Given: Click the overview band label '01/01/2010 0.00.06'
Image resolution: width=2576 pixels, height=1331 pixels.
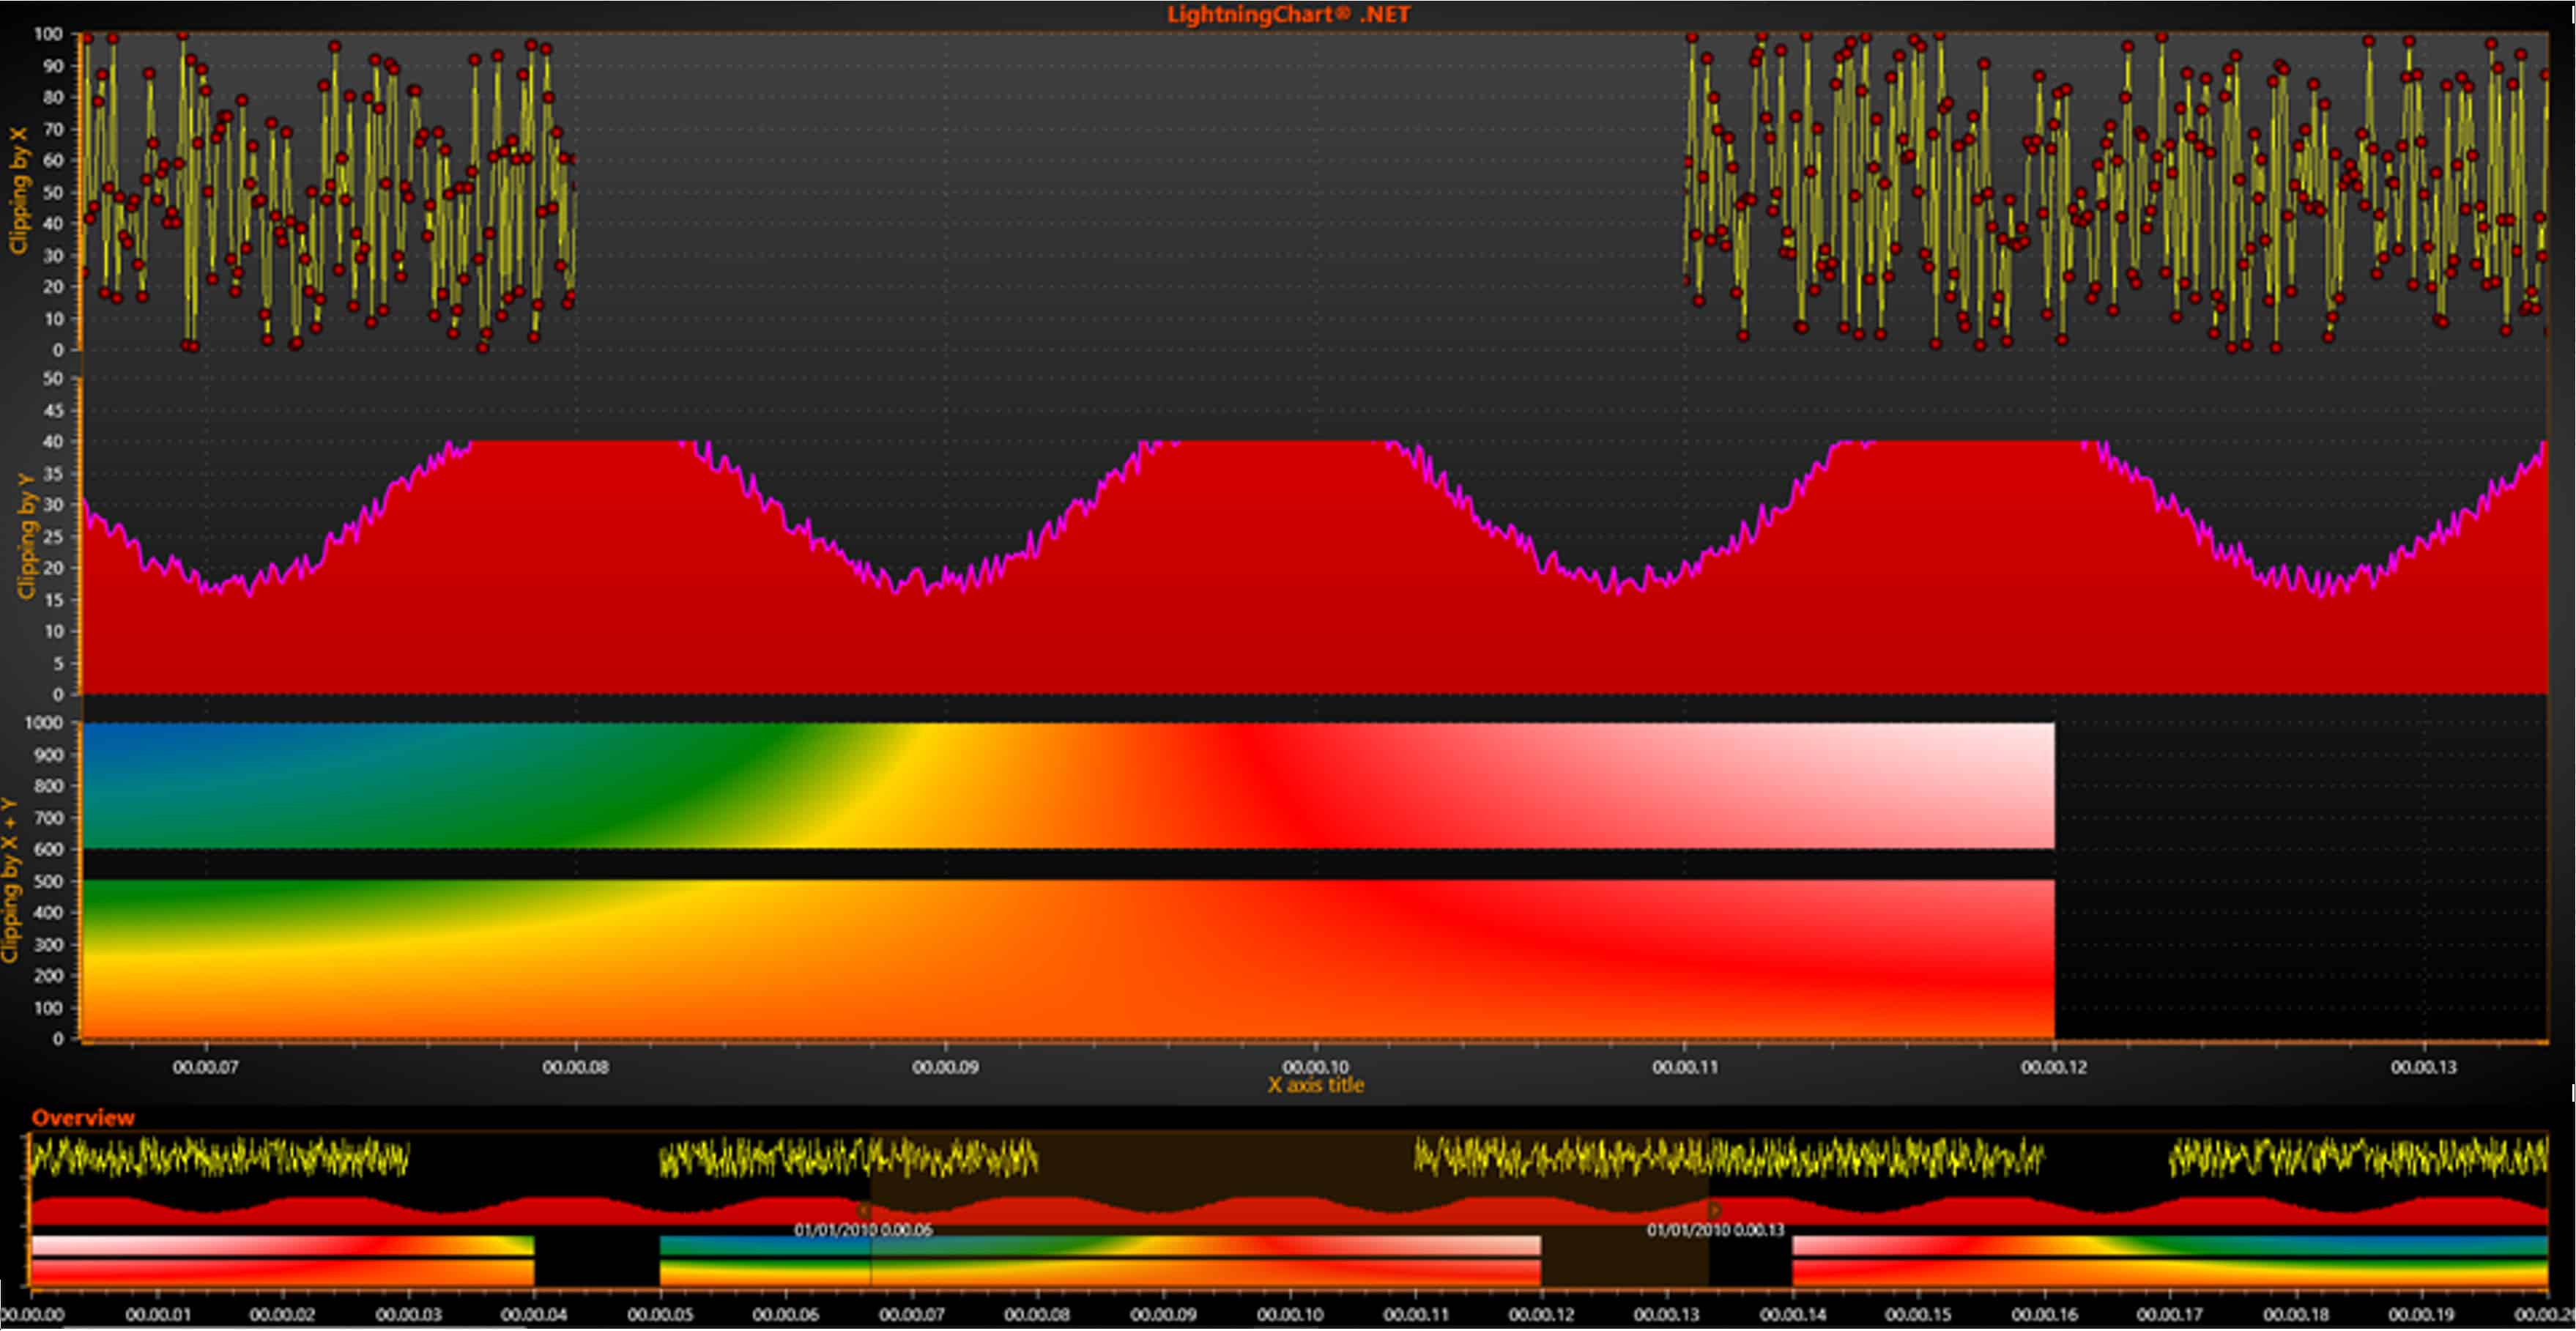Looking at the screenshot, I should [x=864, y=1230].
